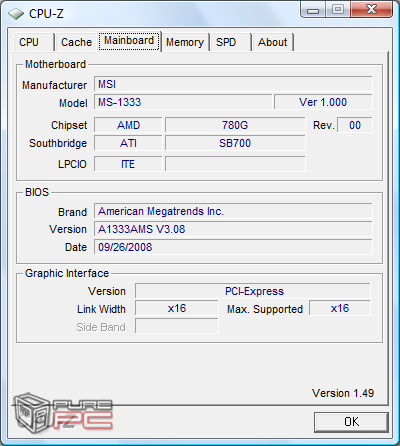Click the empty LPCIO model field
Viewport: 400px width, 446px height.
[235, 164]
